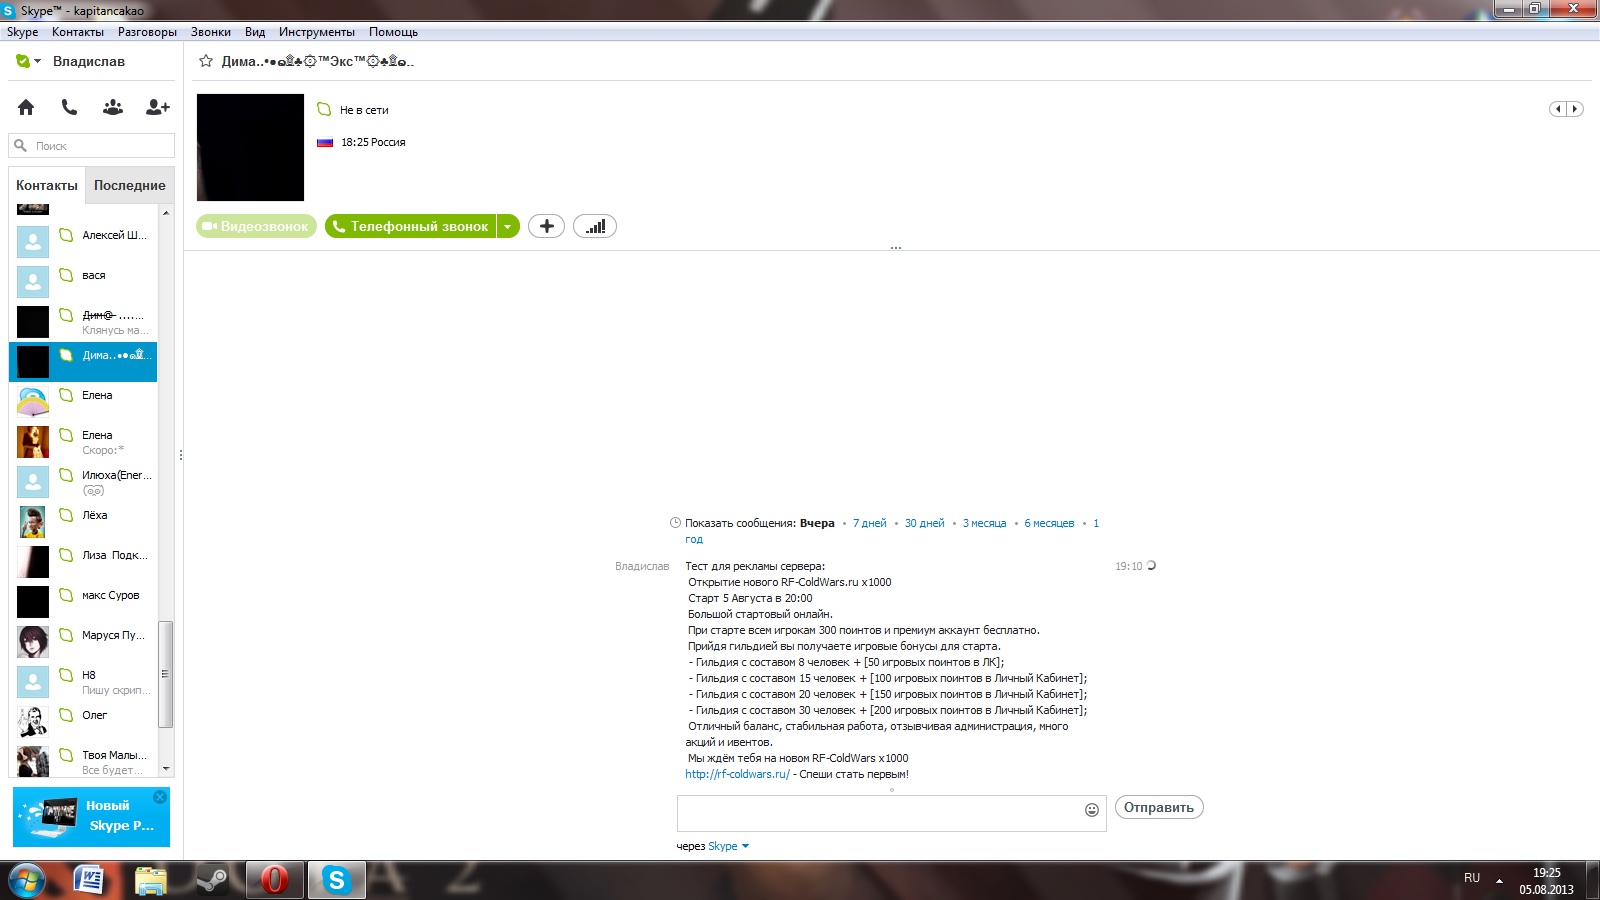1600x900 pixels.
Task: Open the Помощь menu
Action: click(393, 32)
